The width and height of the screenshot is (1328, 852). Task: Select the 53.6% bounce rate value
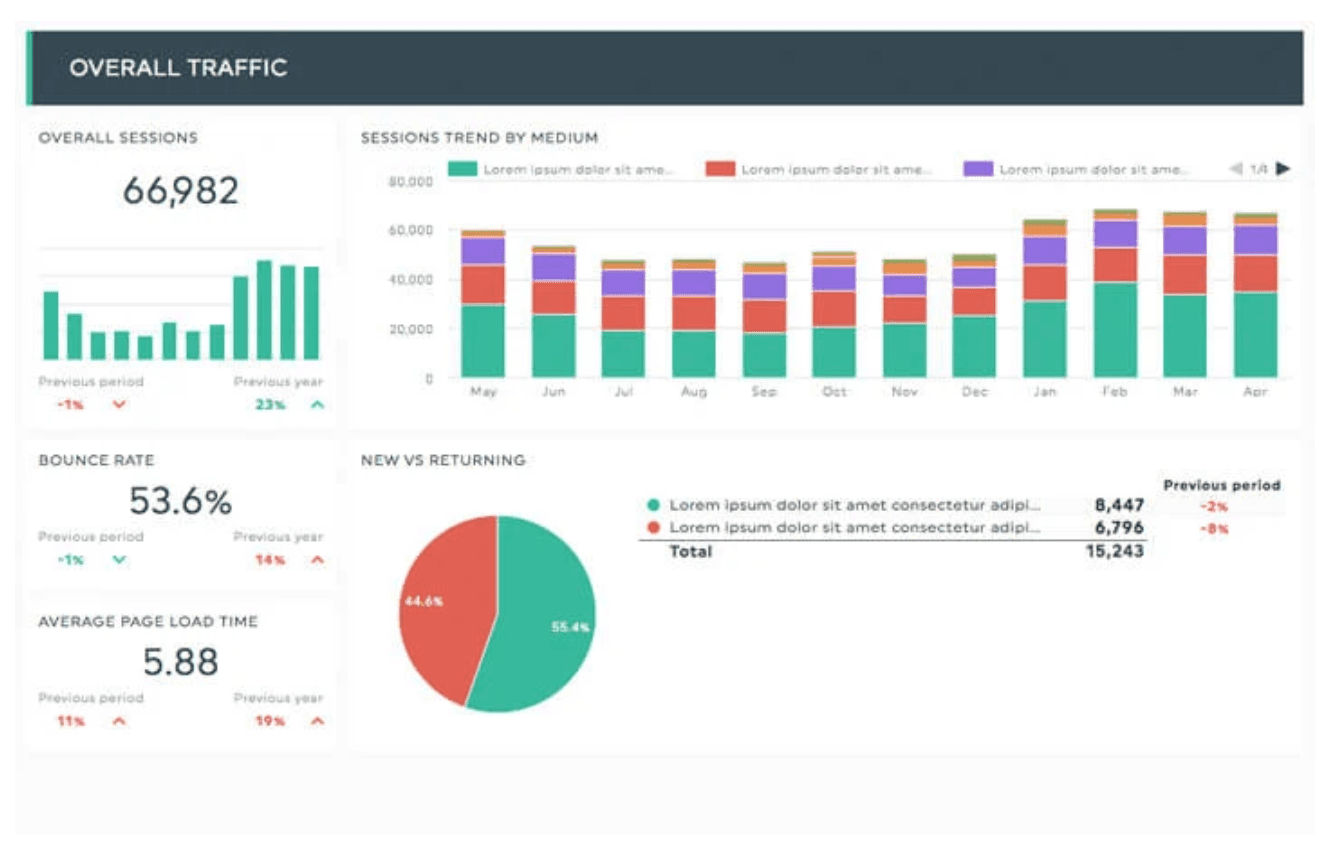tap(181, 500)
